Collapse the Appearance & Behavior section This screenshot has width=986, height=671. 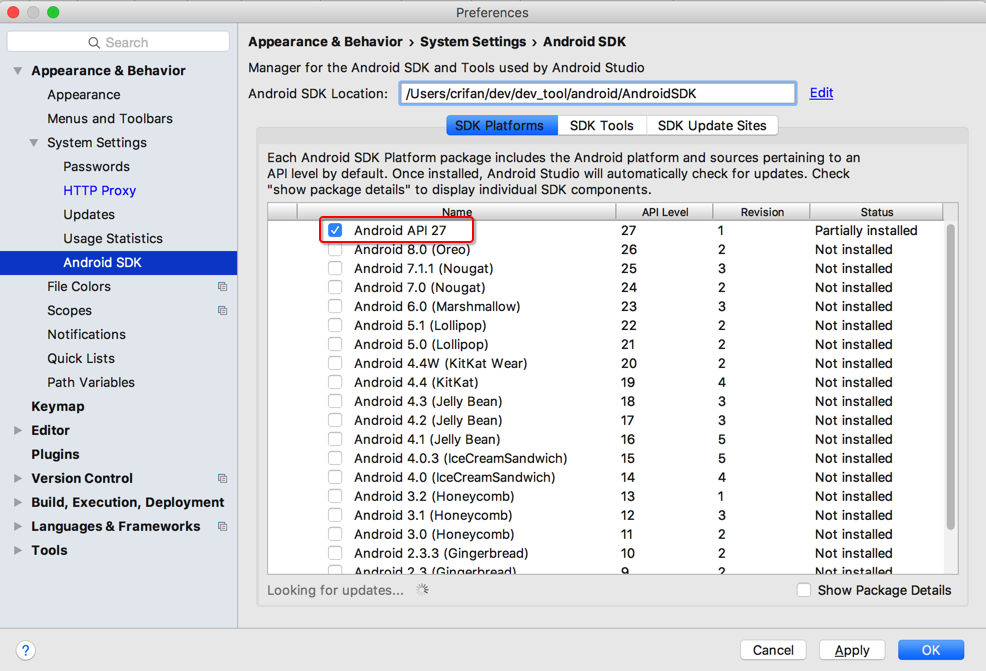coord(18,70)
